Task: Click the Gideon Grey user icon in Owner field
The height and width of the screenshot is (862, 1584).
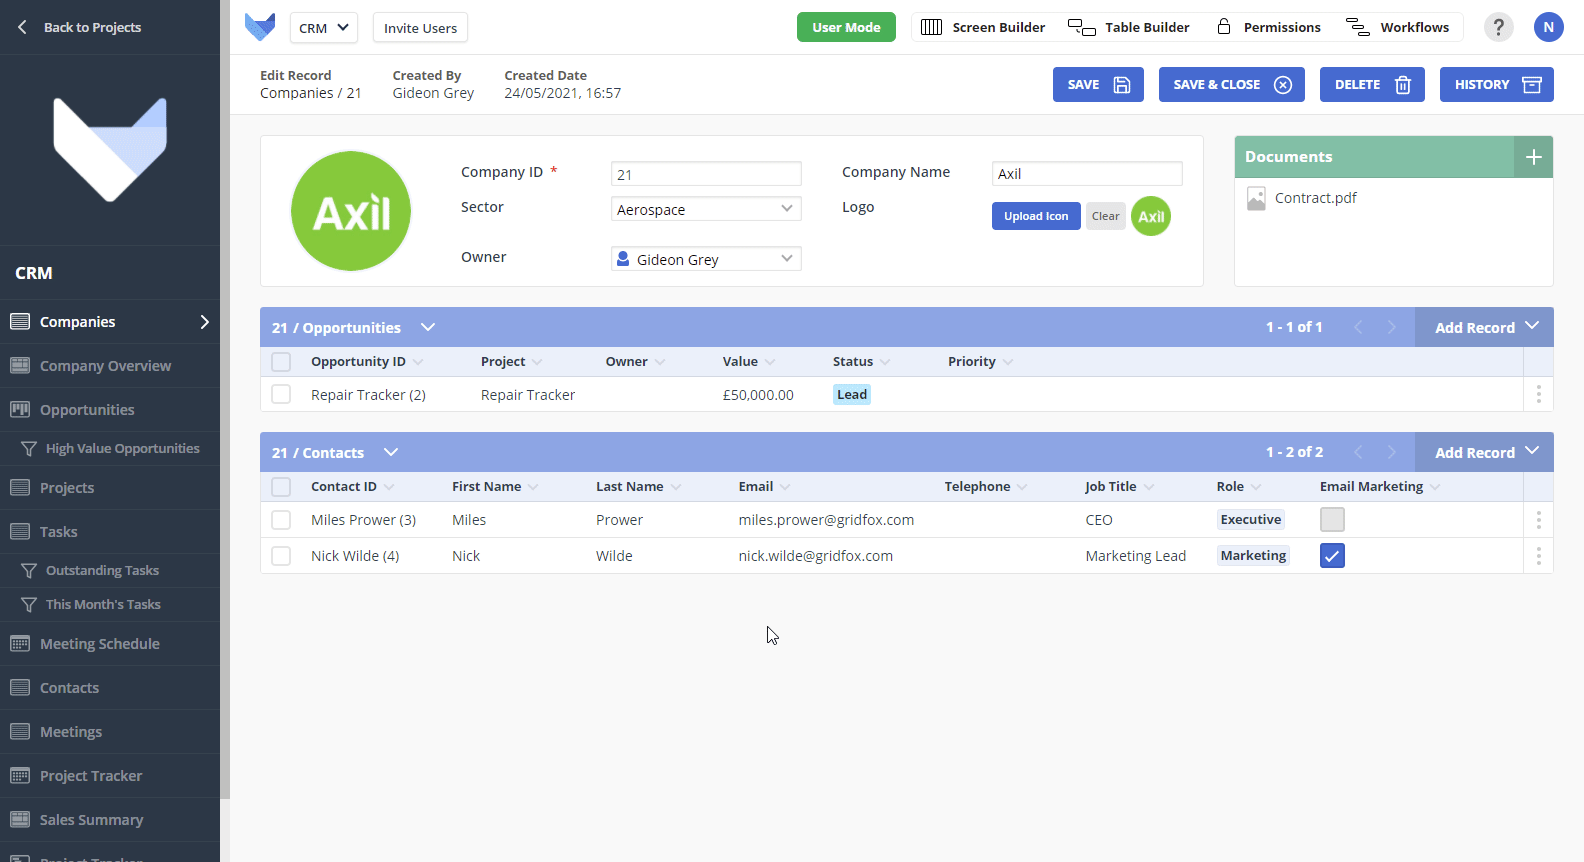Action: pos(623,259)
